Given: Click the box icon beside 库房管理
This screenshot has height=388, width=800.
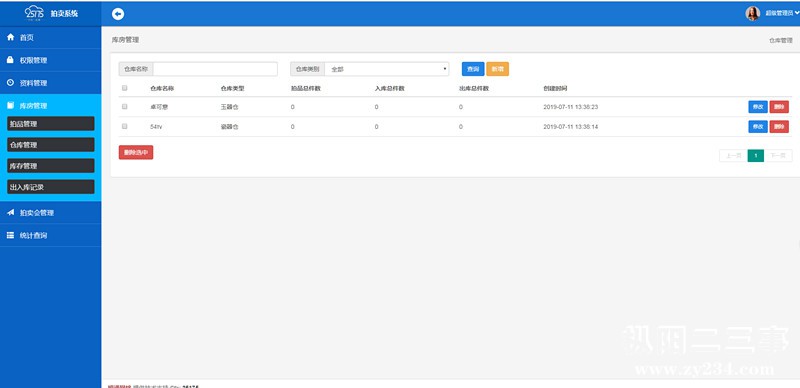Looking at the screenshot, I should 10,106.
